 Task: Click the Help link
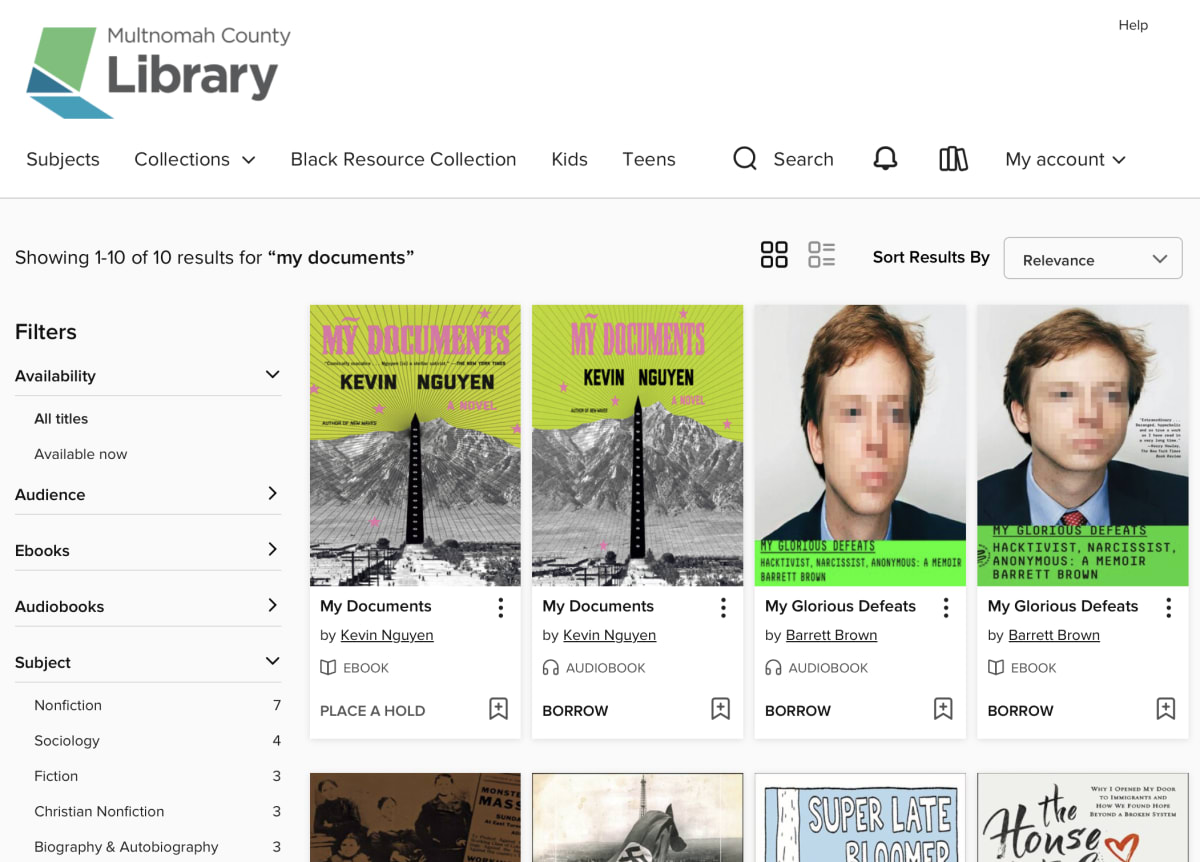pos(1133,25)
